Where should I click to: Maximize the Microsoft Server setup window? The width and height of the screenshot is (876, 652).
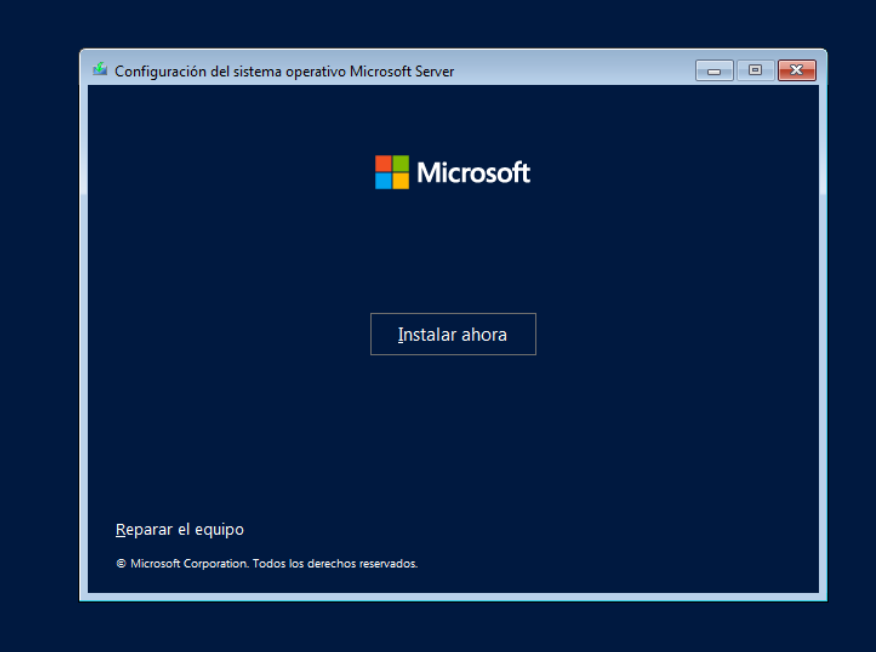click(x=755, y=70)
